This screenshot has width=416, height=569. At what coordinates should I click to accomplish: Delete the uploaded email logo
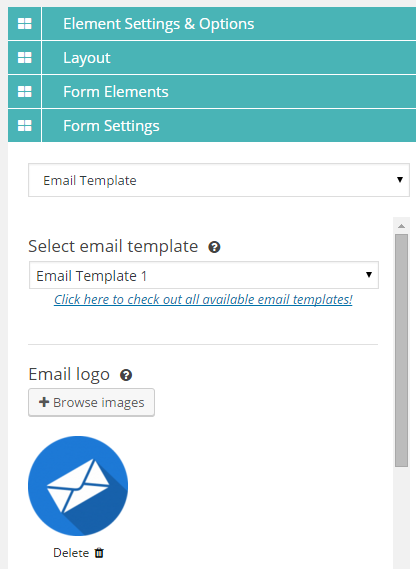[x=78, y=553]
